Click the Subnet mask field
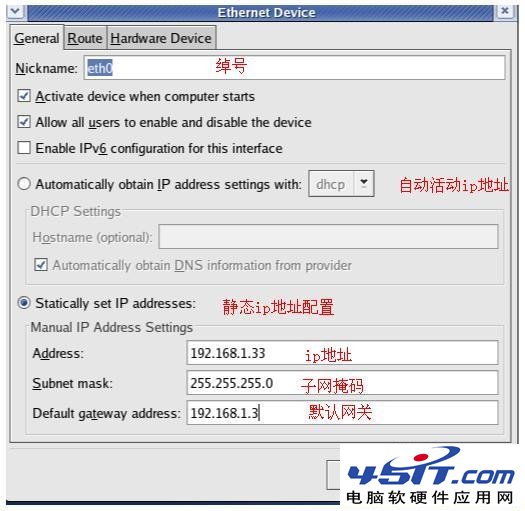Screen dimensions: 525x511 (342, 383)
